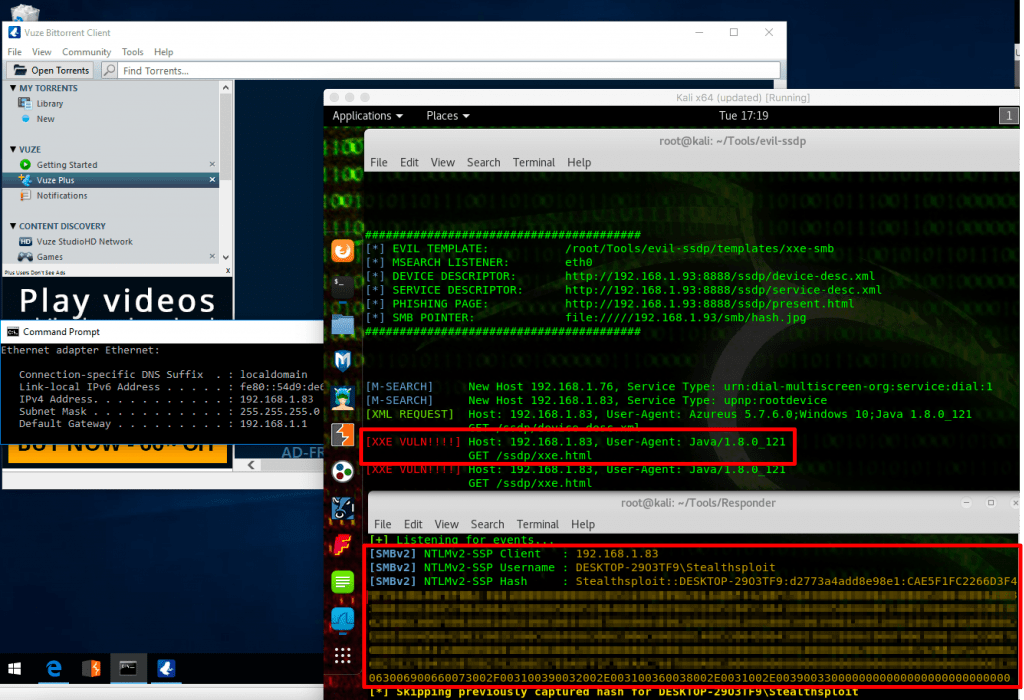This screenshot has height=700, width=1024.
Task: Launch Maltego icon in Kali dock
Action: click(x=343, y=508)
